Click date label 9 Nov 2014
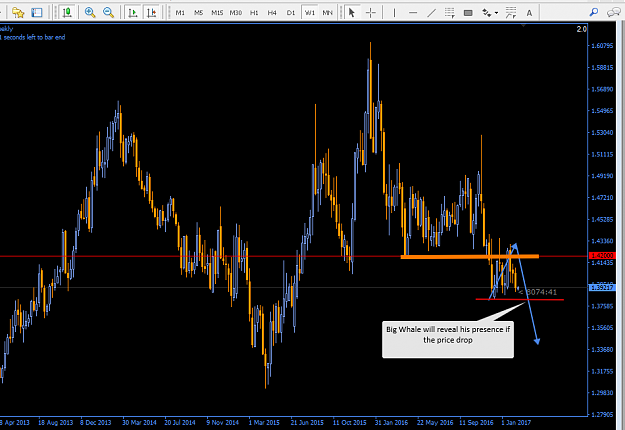The image size is (625, 430). click(x=222, y=422)
